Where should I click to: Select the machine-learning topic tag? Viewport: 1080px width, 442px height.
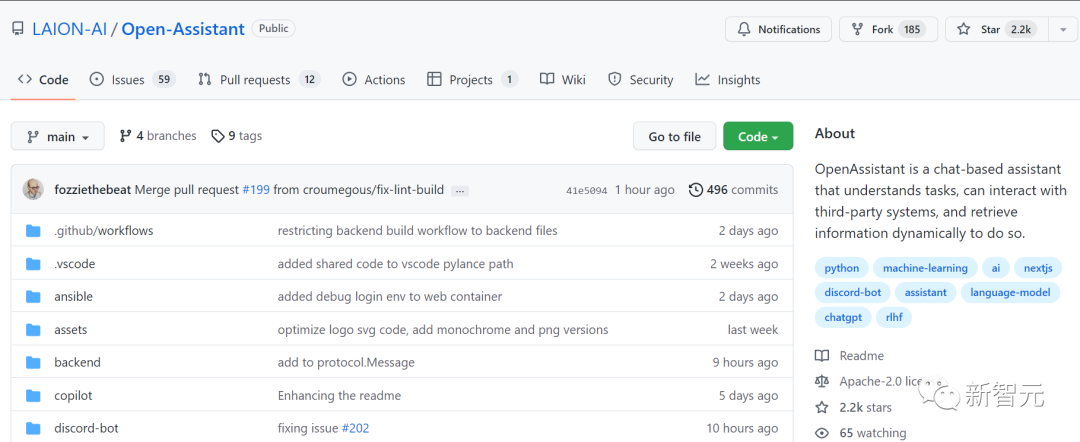pyautogui.click(x=923, y=268)
